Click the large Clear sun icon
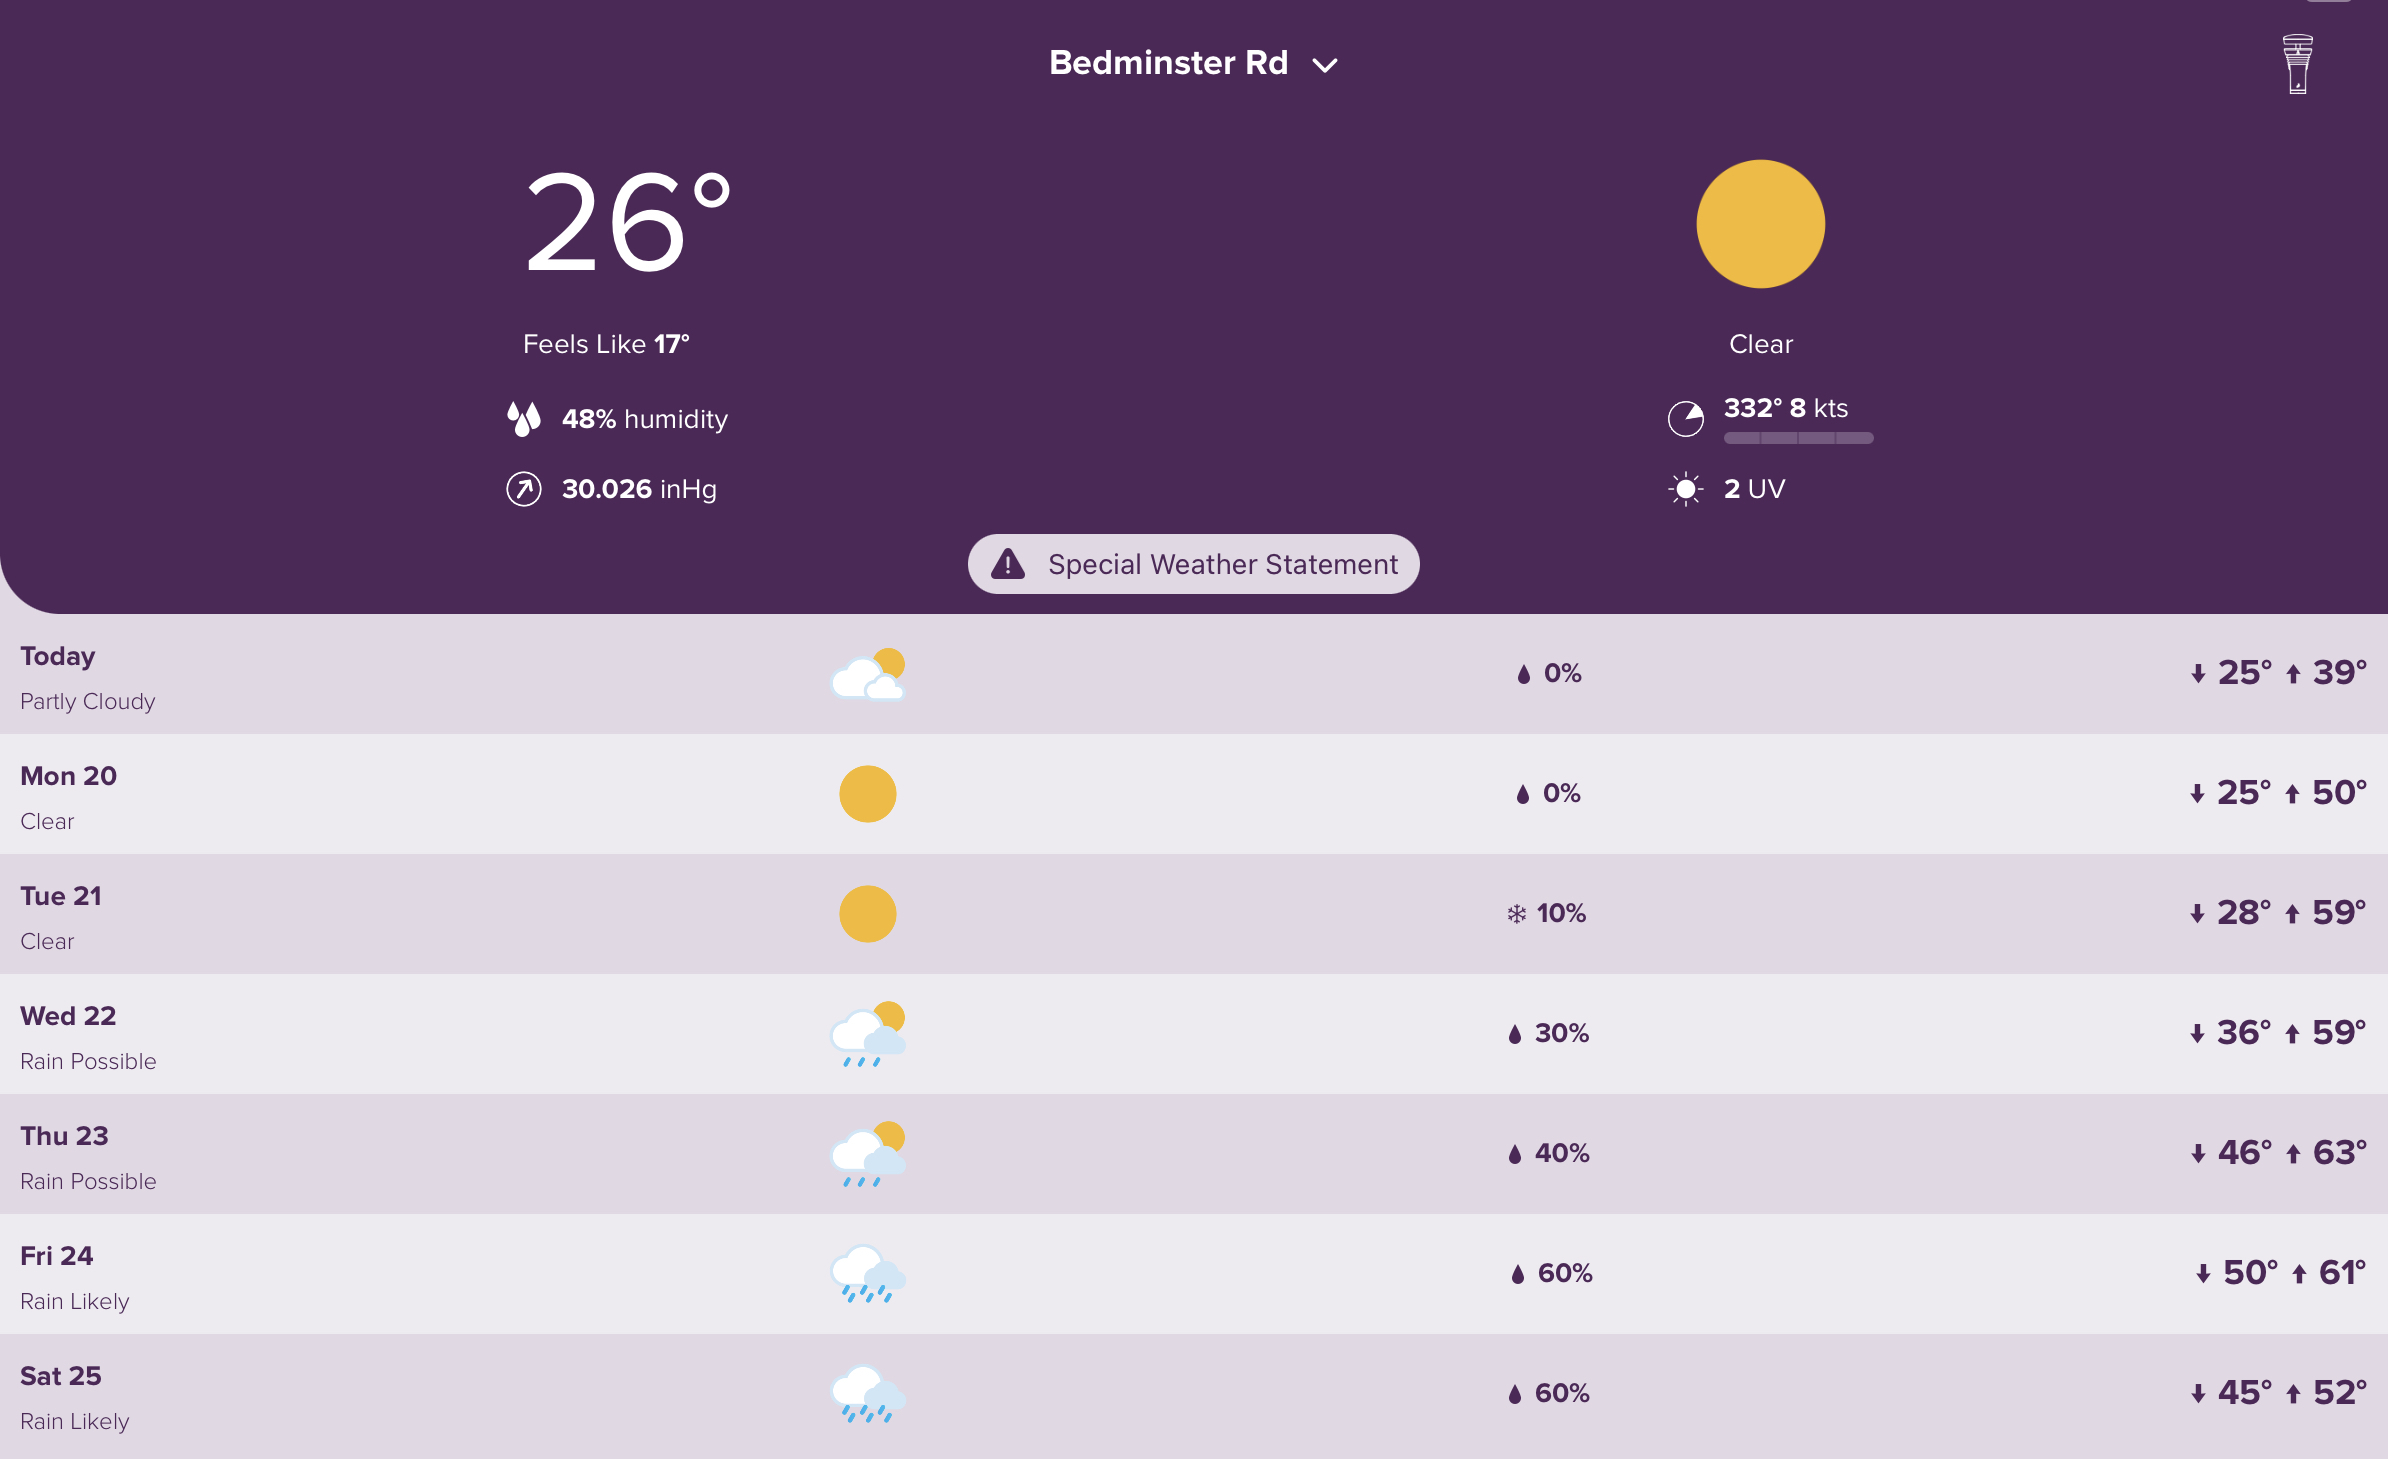Viewport: 2388px width, 1459px height. 1760,224
